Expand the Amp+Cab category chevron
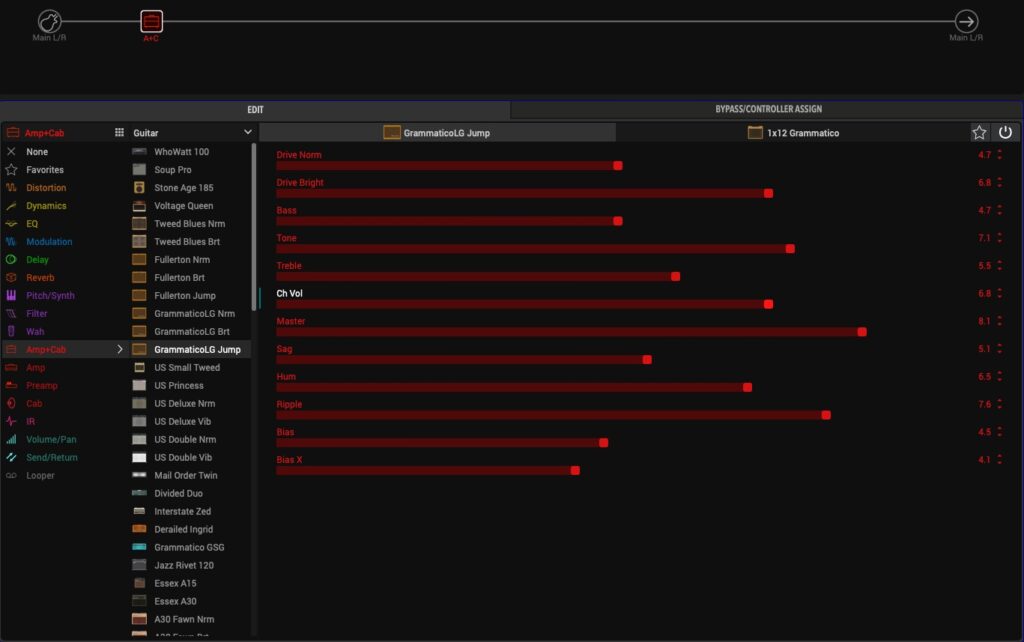Image resolution: width=1024 pixels, height=642 pixels. click(x=120, y=350)
